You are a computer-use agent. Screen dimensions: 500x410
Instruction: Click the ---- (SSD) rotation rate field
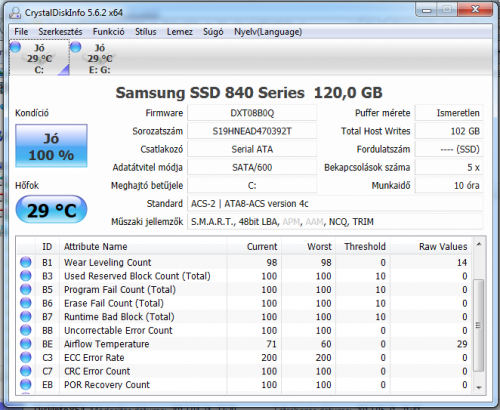point(449,149)
